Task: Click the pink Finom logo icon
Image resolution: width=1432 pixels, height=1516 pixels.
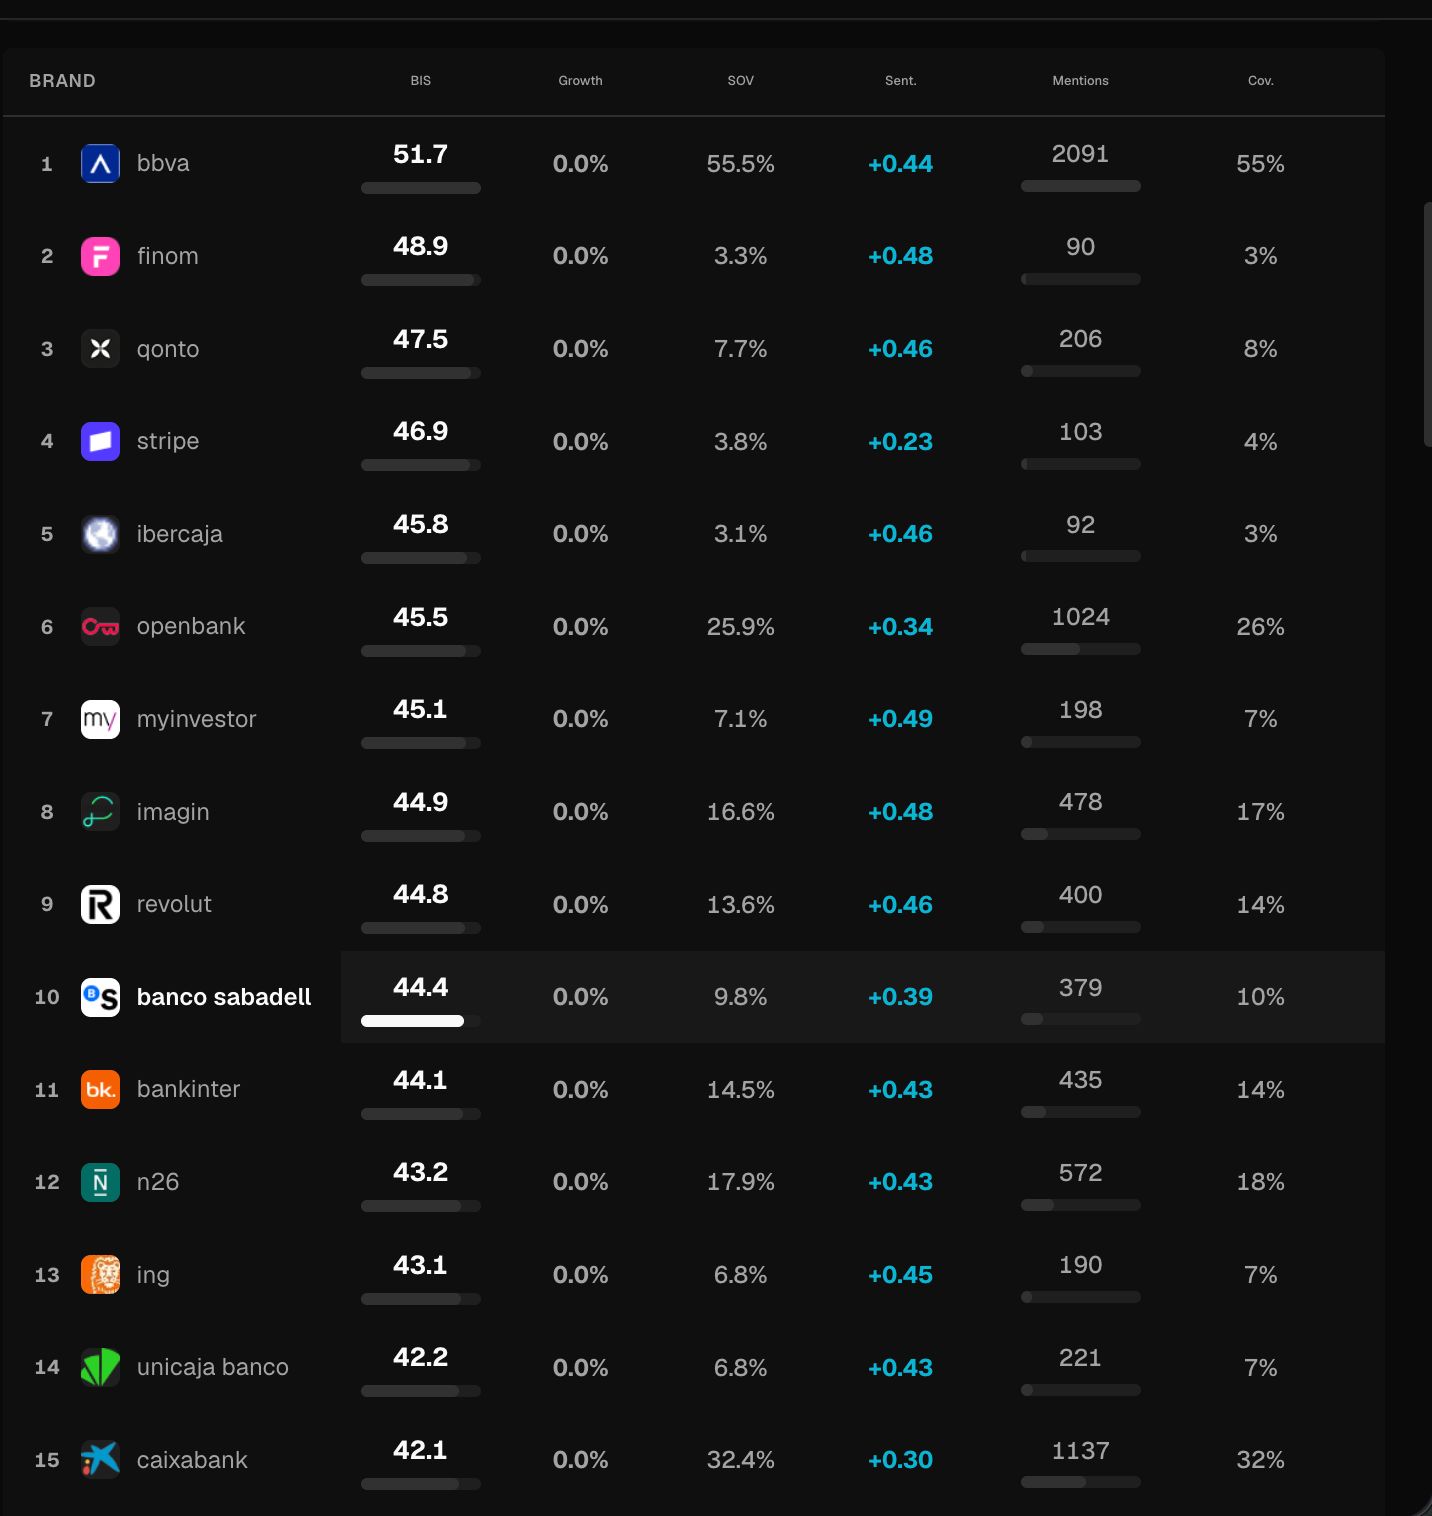Action: pyautogui.click(x=100, y=257)
